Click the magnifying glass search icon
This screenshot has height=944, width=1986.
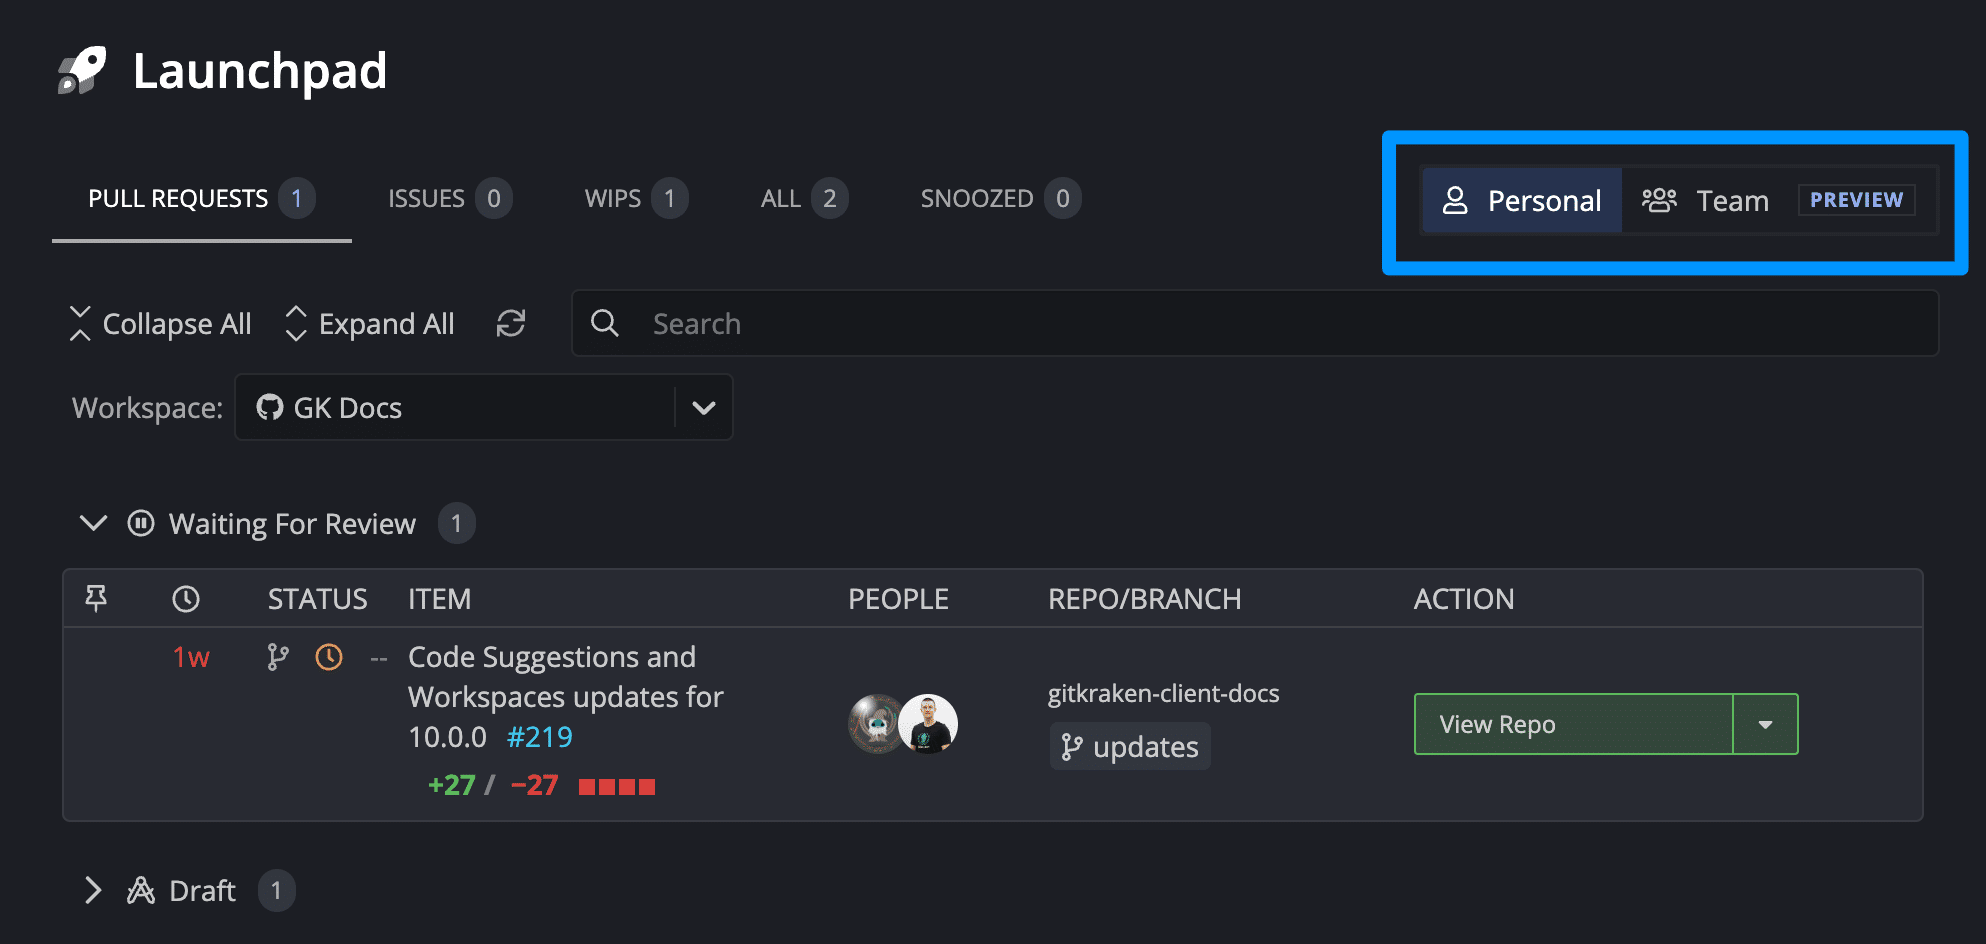[x=604, y=323]
